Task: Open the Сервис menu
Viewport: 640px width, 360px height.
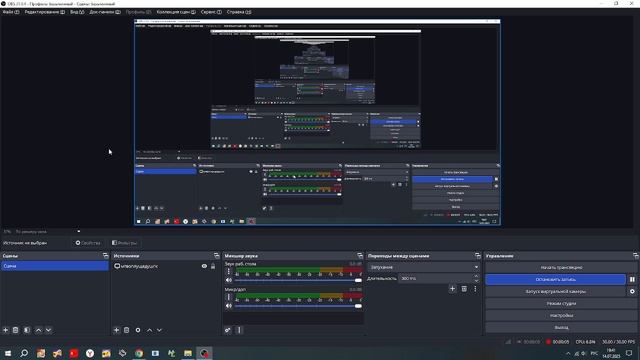Action: [x=211, y=12]
